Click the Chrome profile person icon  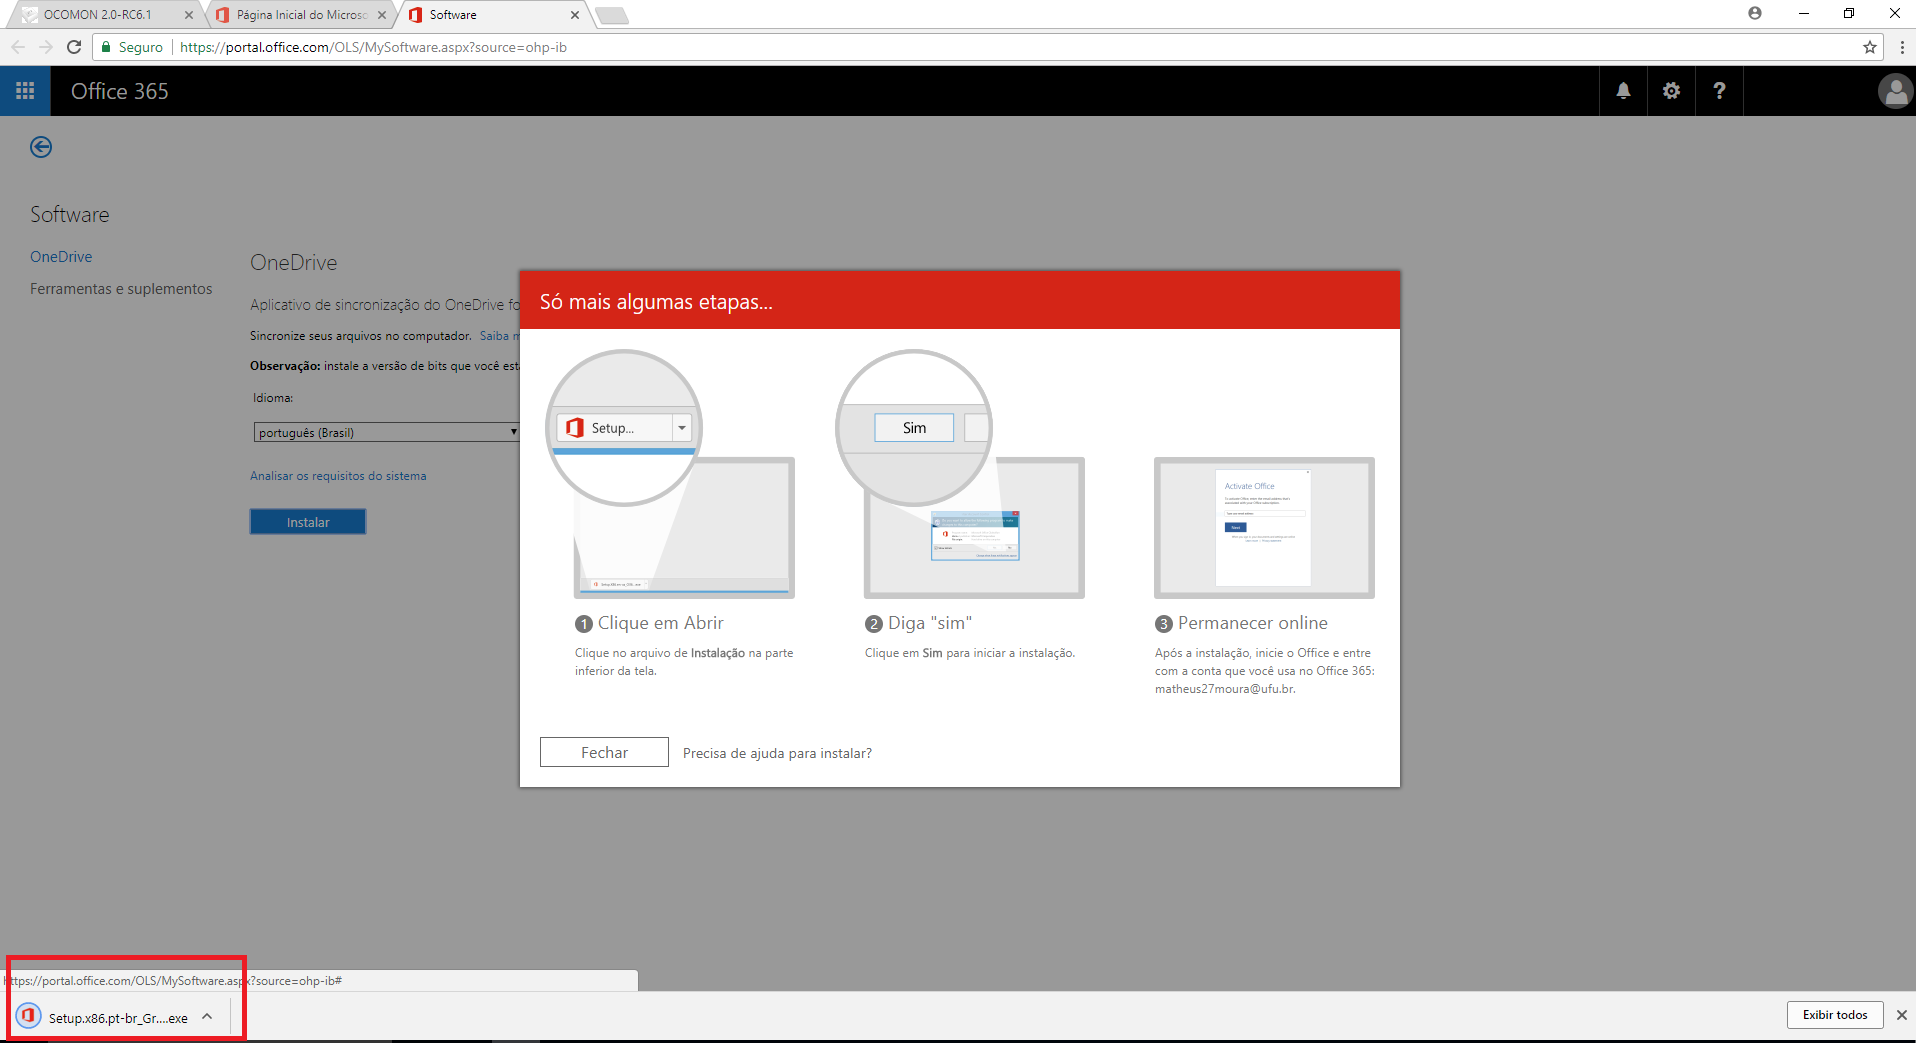click(x=1755, y=13)
